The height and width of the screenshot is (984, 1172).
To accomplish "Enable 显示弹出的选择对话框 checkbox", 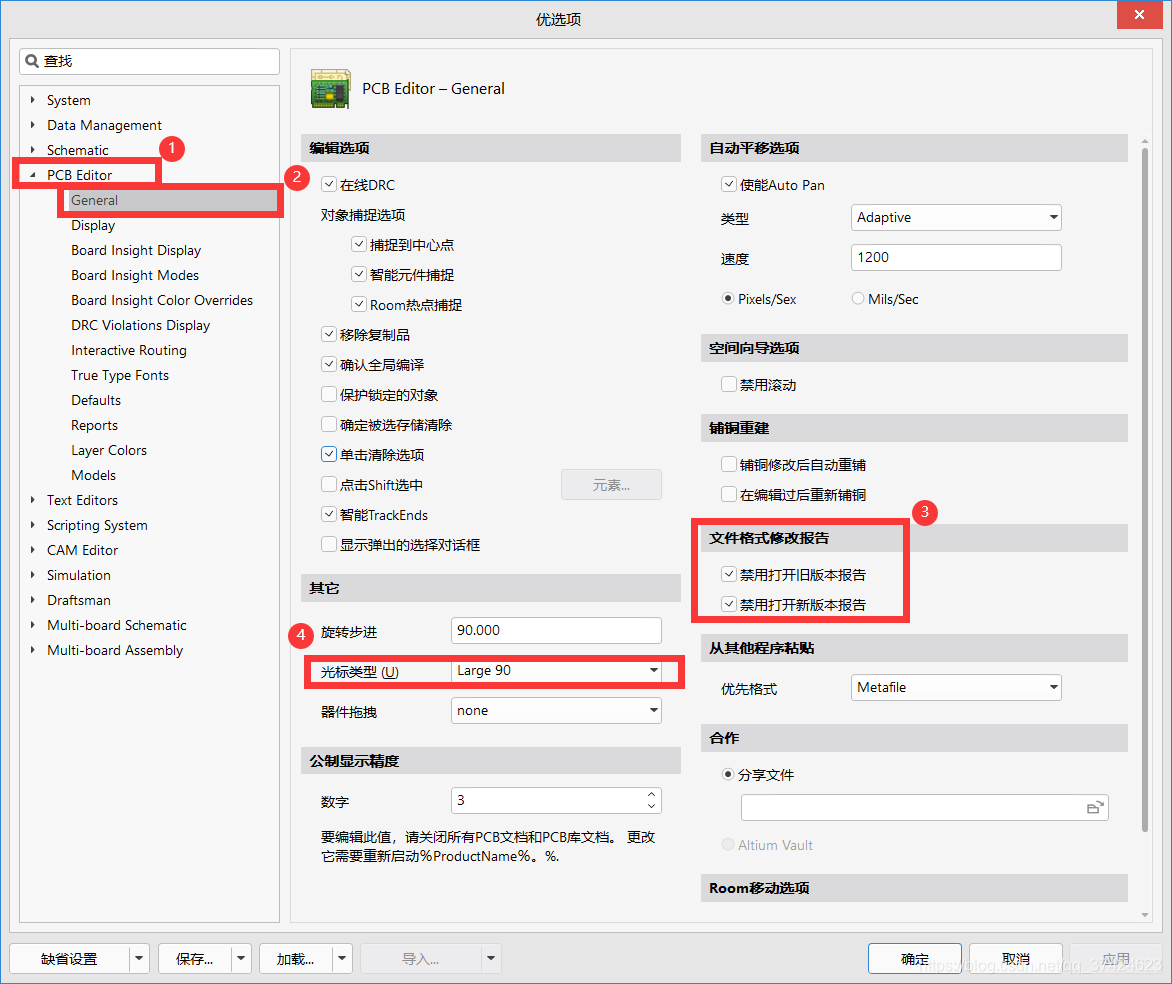I will click(x=329, y=544).
